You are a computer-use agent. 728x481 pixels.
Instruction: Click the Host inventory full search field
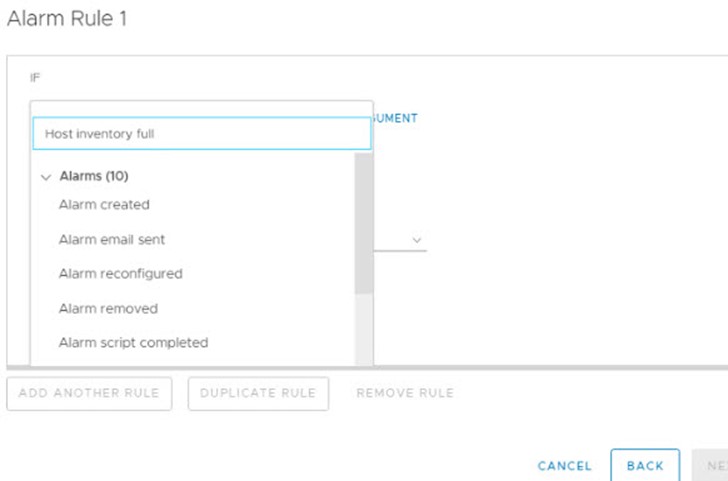coord(202,134)
